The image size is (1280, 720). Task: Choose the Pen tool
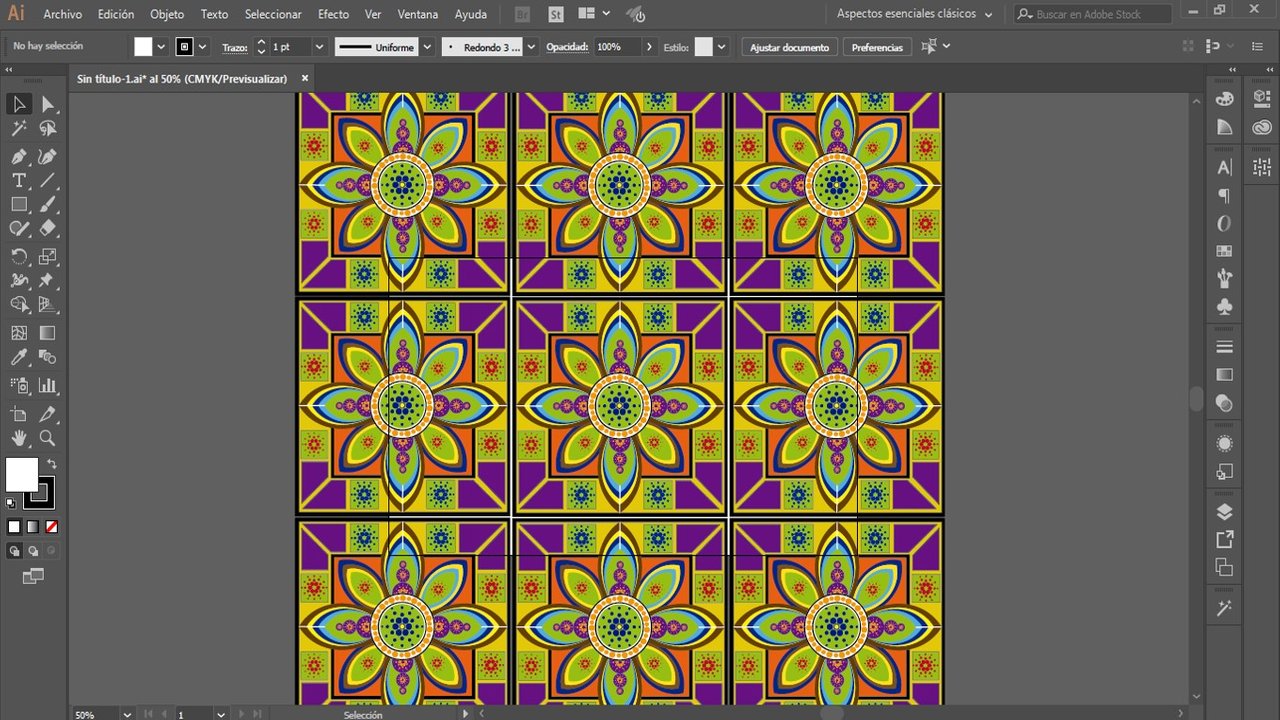[19, 156]
